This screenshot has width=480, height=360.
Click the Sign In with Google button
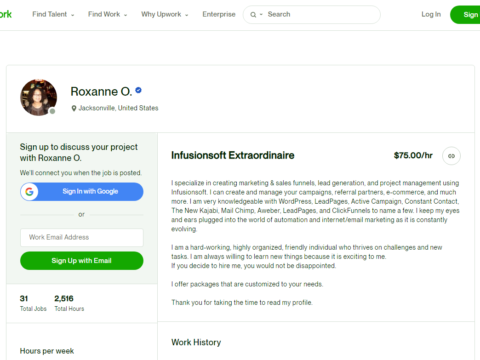click(x=82, y=192)
